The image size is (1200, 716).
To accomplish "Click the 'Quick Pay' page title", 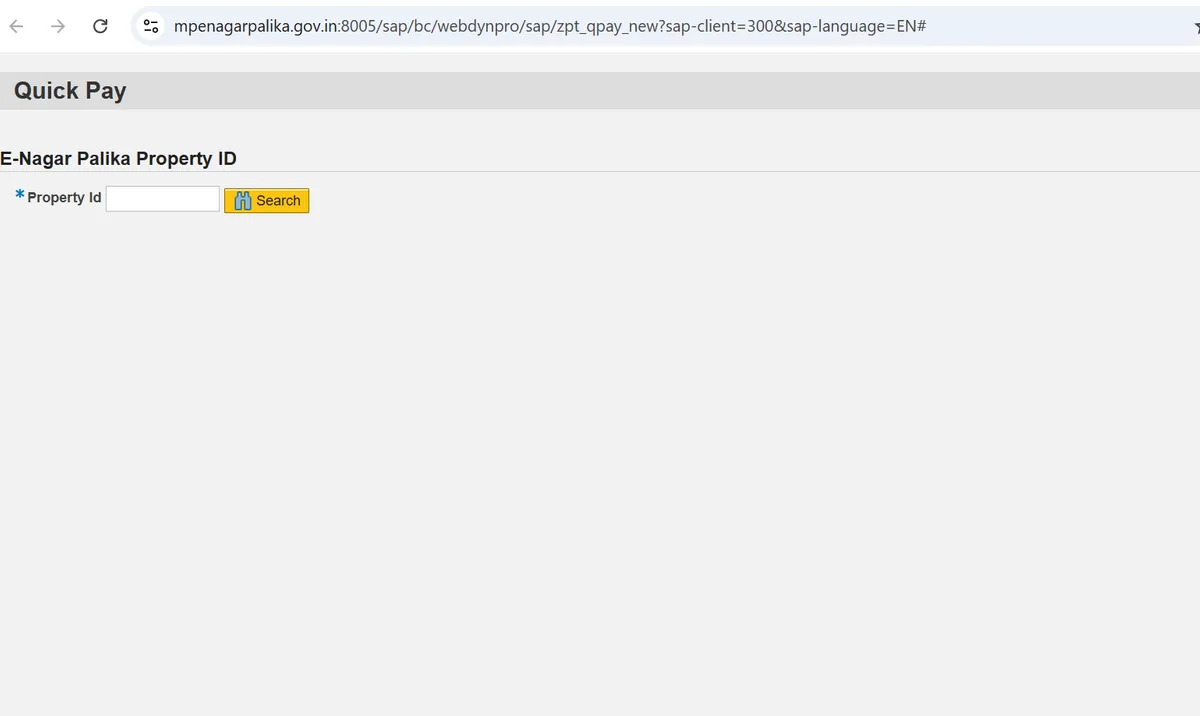I will (70, 91).
